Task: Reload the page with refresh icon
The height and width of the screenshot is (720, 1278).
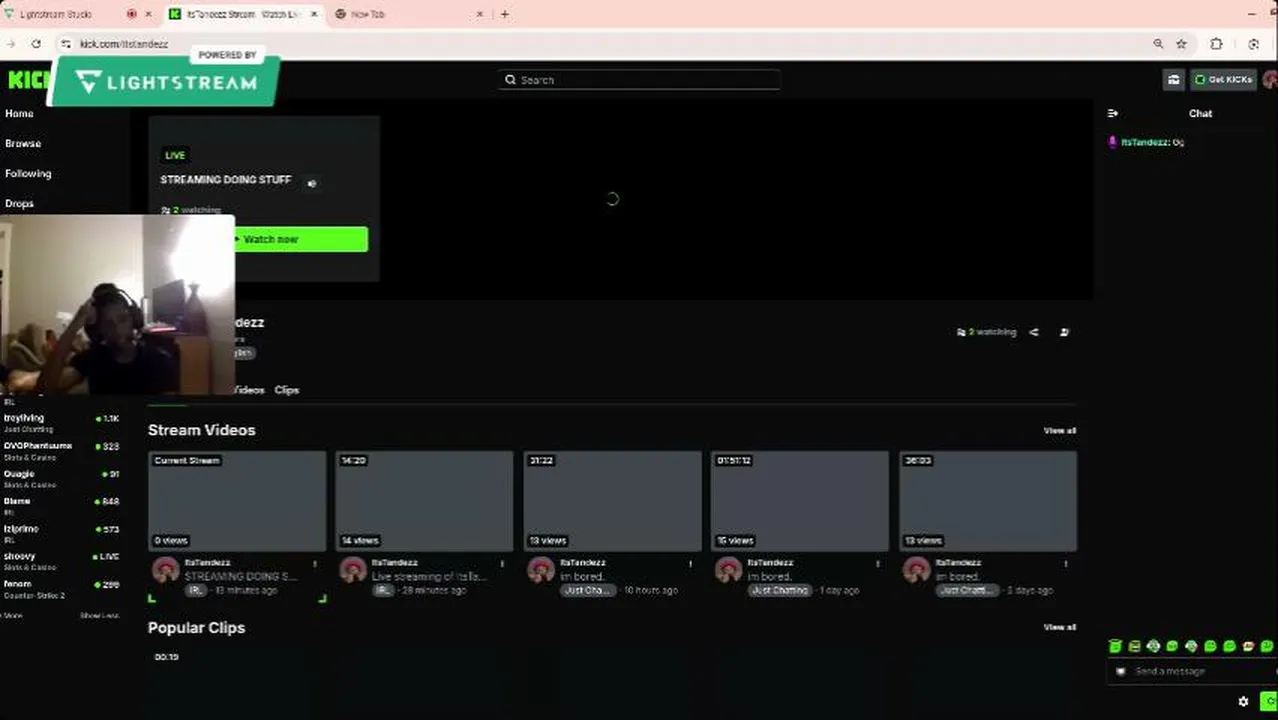Action: (36, 44)
